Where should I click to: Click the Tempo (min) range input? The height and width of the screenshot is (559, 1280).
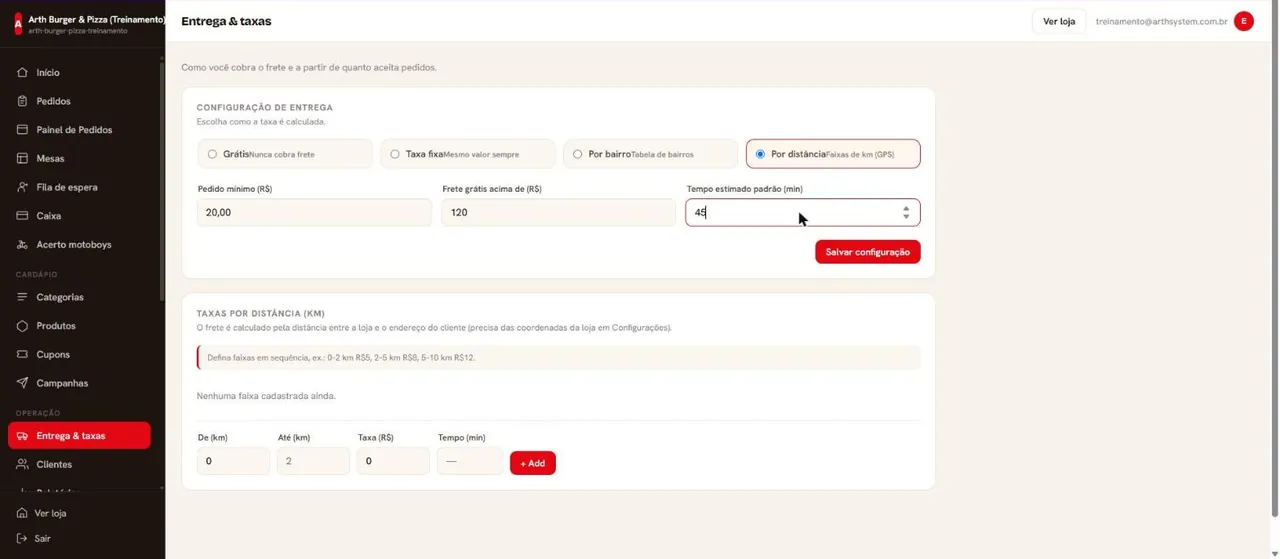click(x=470, y=461)
